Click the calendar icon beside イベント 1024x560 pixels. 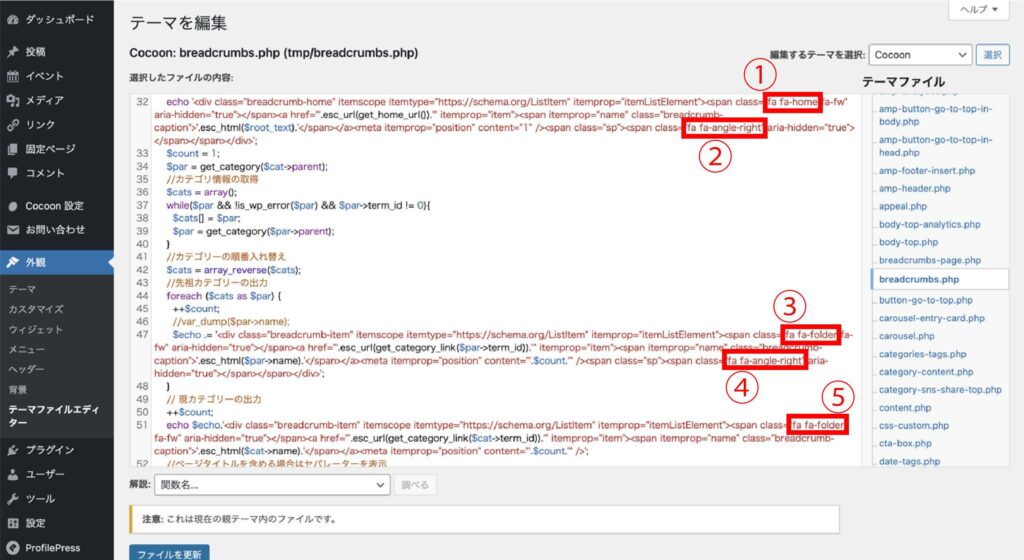pyautogui.click(x=12, y=76)
